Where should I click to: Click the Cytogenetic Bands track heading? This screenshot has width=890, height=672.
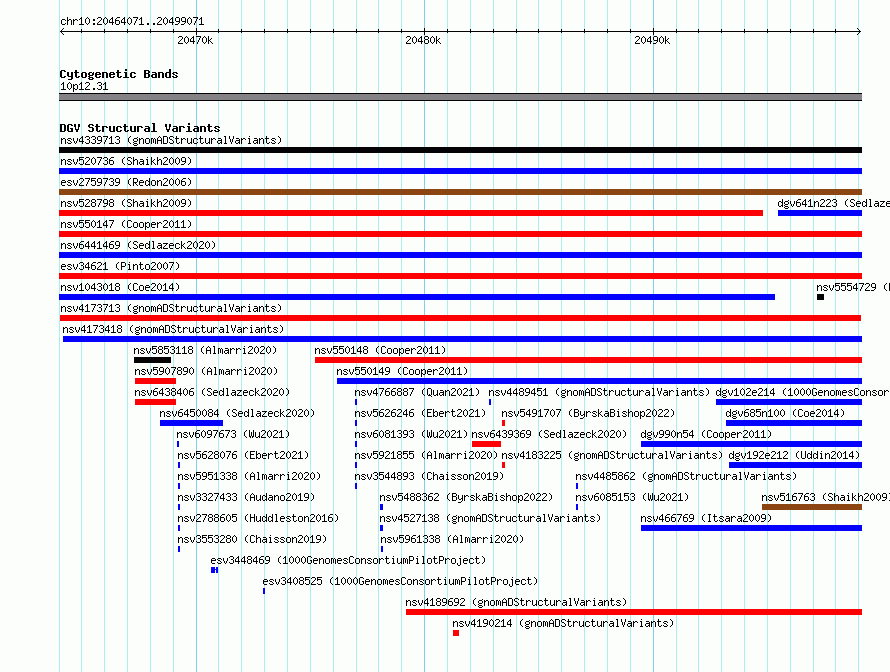pos(119,74)
